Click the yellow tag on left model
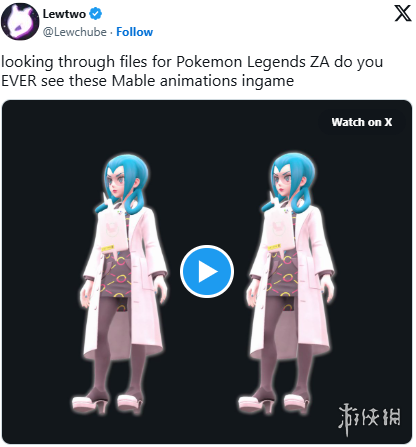This screenshot has width=416, height=447. pyautogui.click(x=107, y=248)
